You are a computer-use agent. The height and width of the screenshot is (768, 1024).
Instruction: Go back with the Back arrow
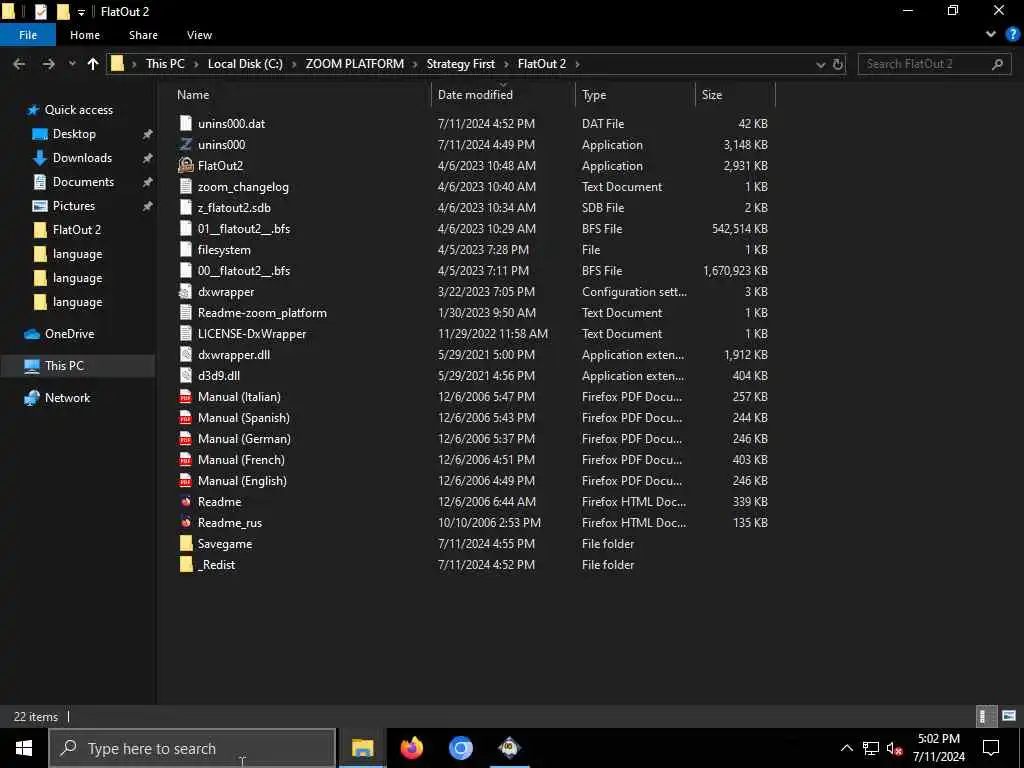pyautogui.click(x=19, y=64)
